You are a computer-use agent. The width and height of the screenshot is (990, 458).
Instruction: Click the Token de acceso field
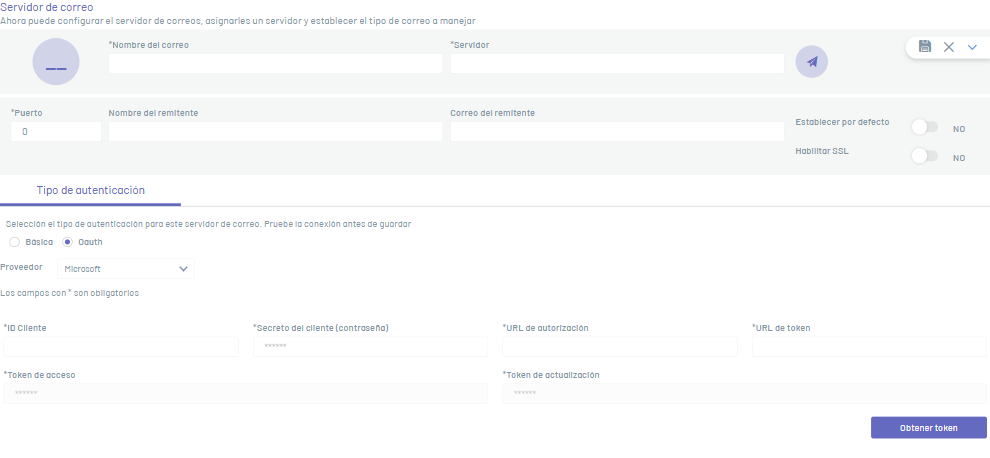246,394
